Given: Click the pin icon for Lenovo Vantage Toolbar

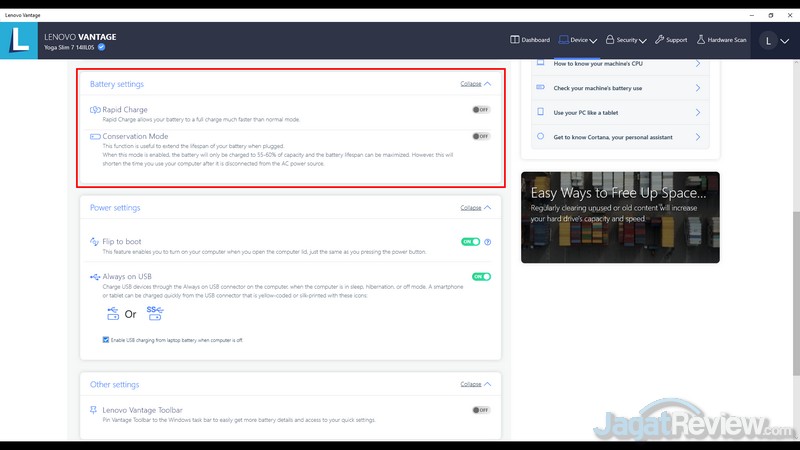Looking at the screenshot, I should point(94,409).
